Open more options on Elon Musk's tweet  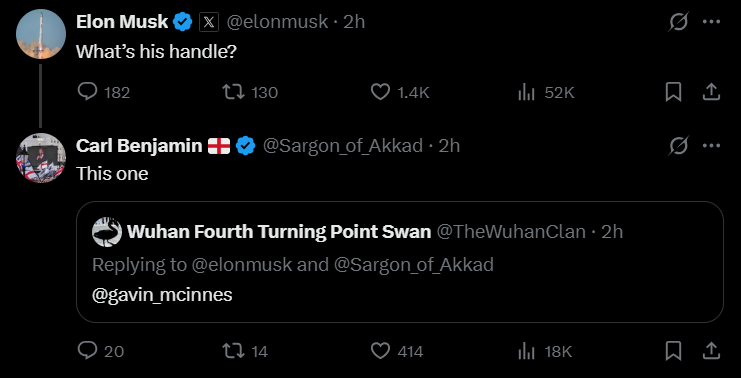point(711,22)
